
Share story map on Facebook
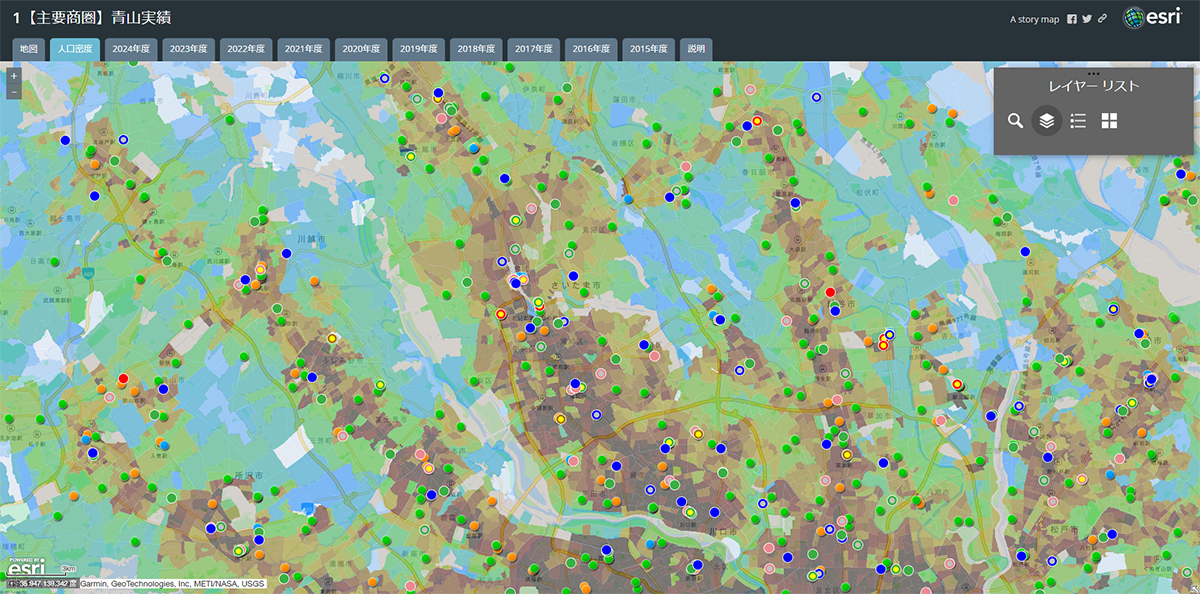click(1072, 19)
